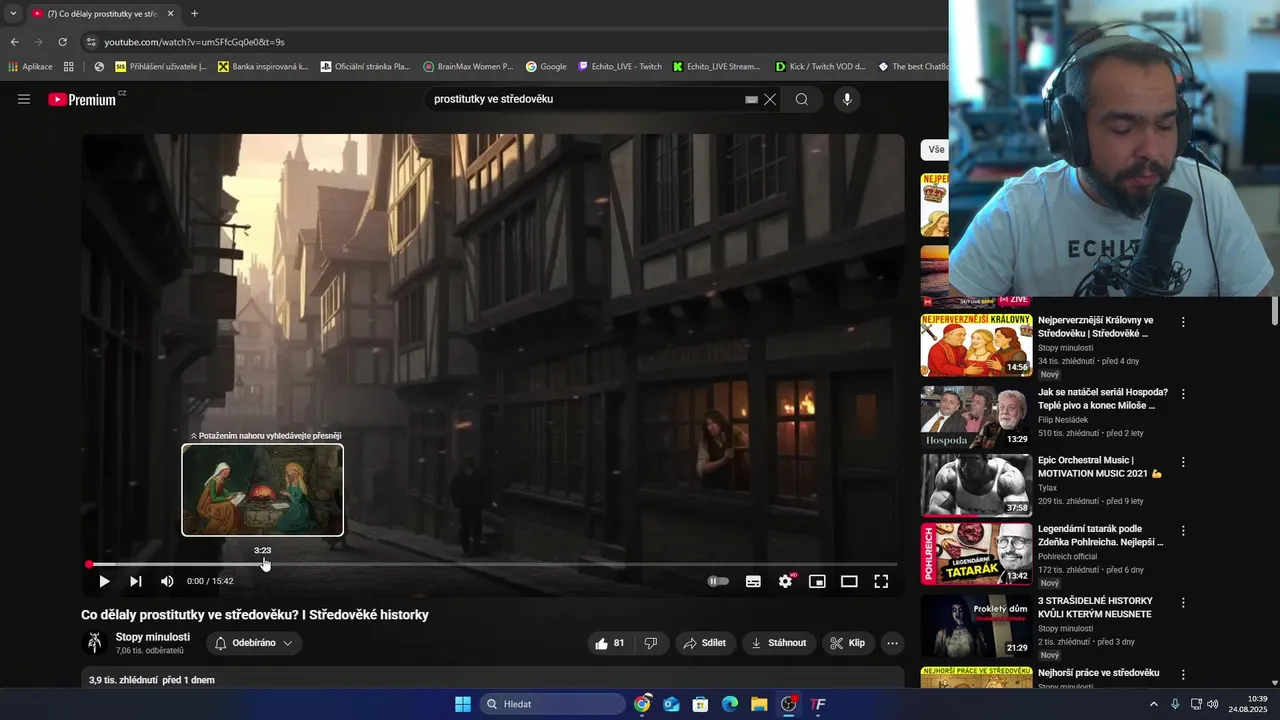
Task: Open the YouTube hamburger guide menu
Action: click(24, 99)
